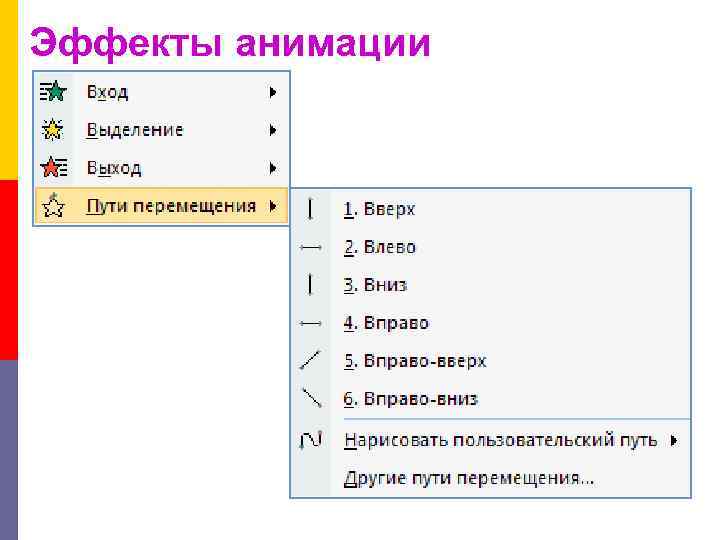720x540 pixels.
Task: Click the yellow star Emphasis icon
Action: click(53, 129)
